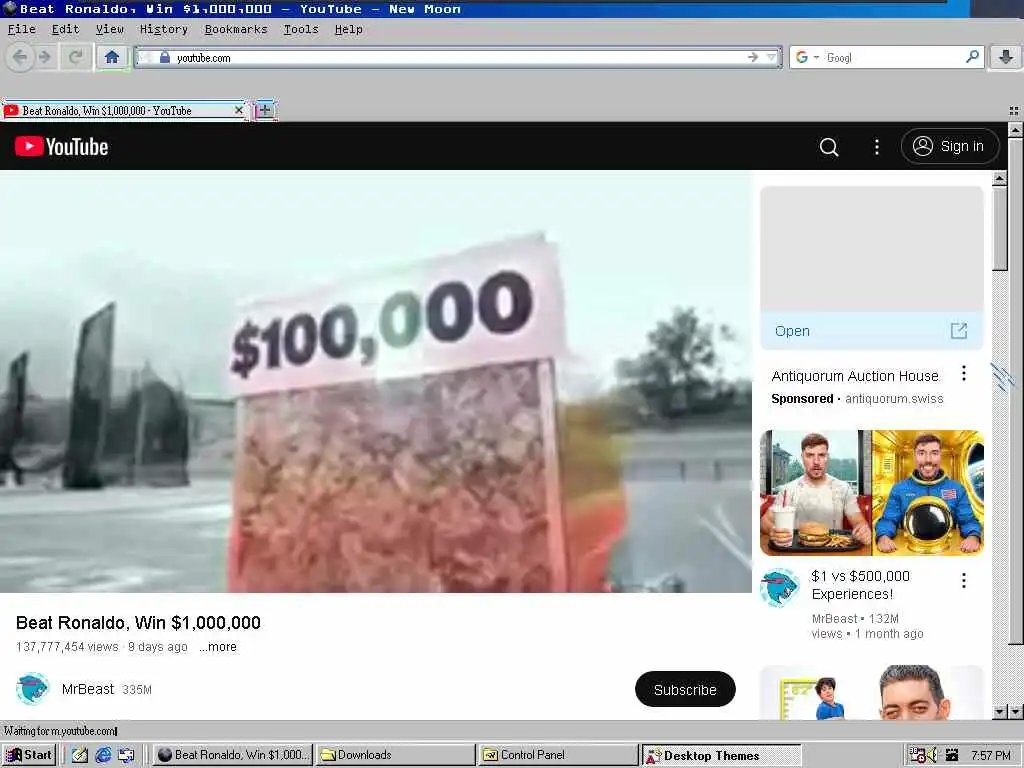The height and width of the screenshot is (768, 1024).
Task: Open the Tools menu
Action: pos(301,29)
